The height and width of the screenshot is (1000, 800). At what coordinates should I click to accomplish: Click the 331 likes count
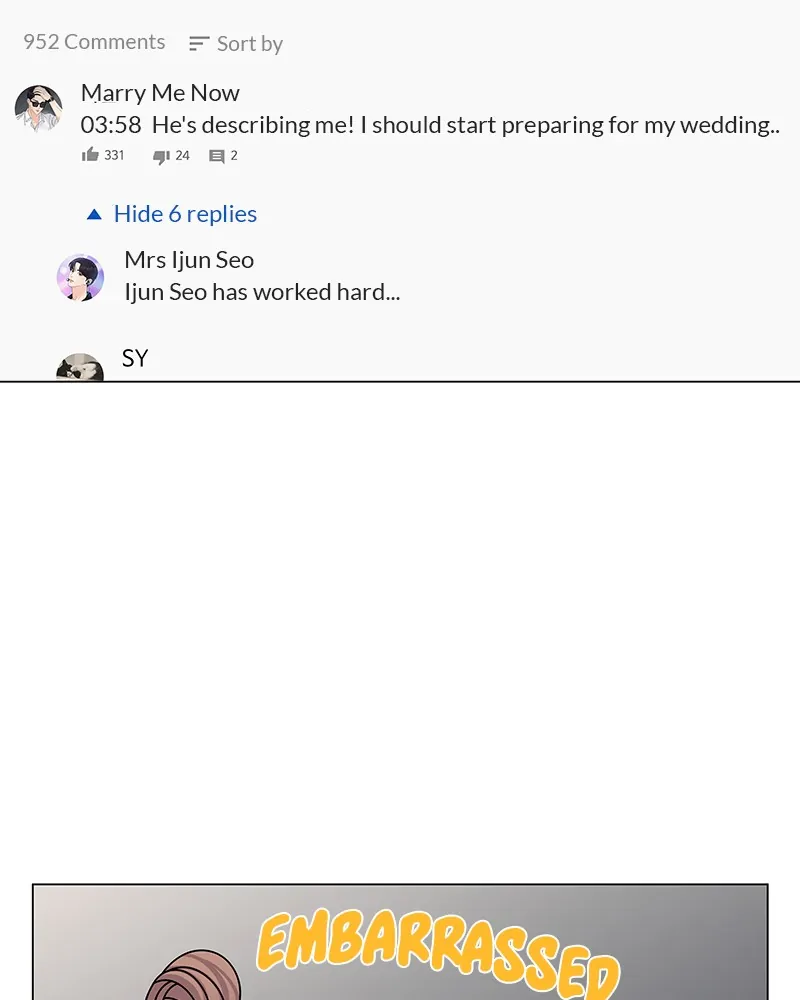[x=114, y=155]
